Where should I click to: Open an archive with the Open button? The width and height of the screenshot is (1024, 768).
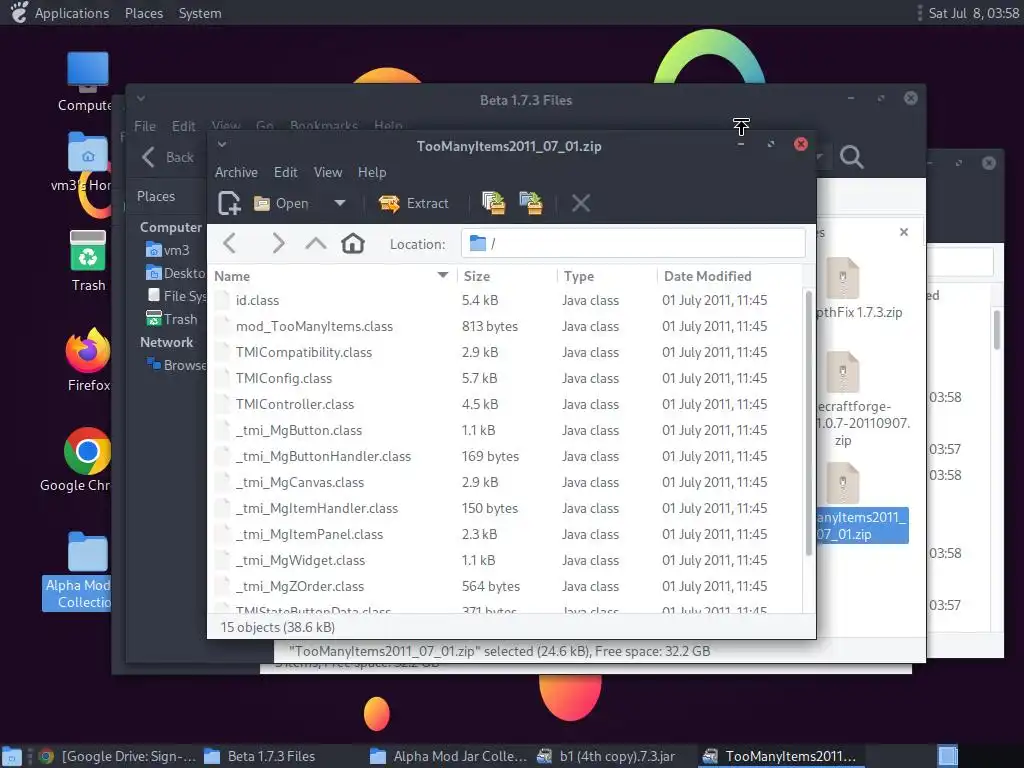pos(281,203)
